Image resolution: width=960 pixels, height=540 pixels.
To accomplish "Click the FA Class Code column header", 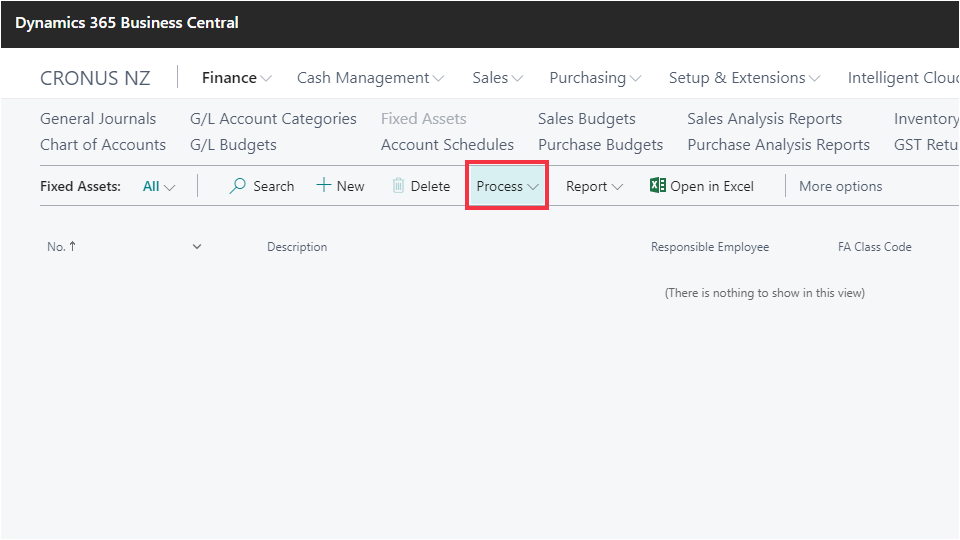I will [x=874, y=247].
